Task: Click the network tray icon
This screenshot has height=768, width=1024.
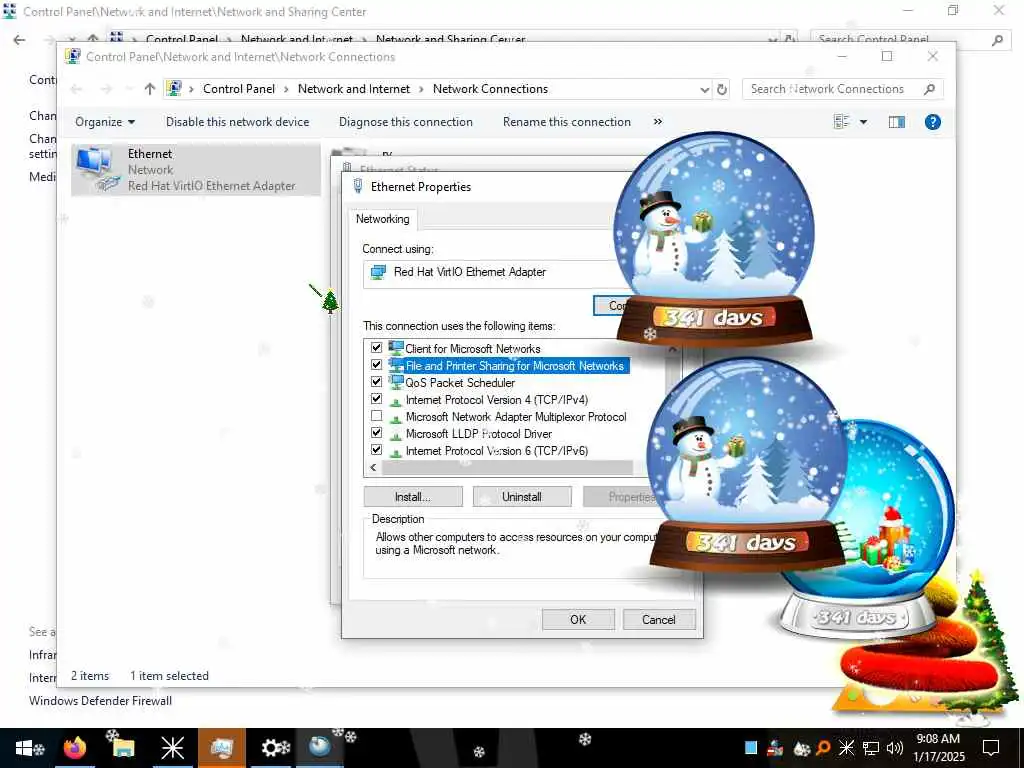Action: point(871,748)
